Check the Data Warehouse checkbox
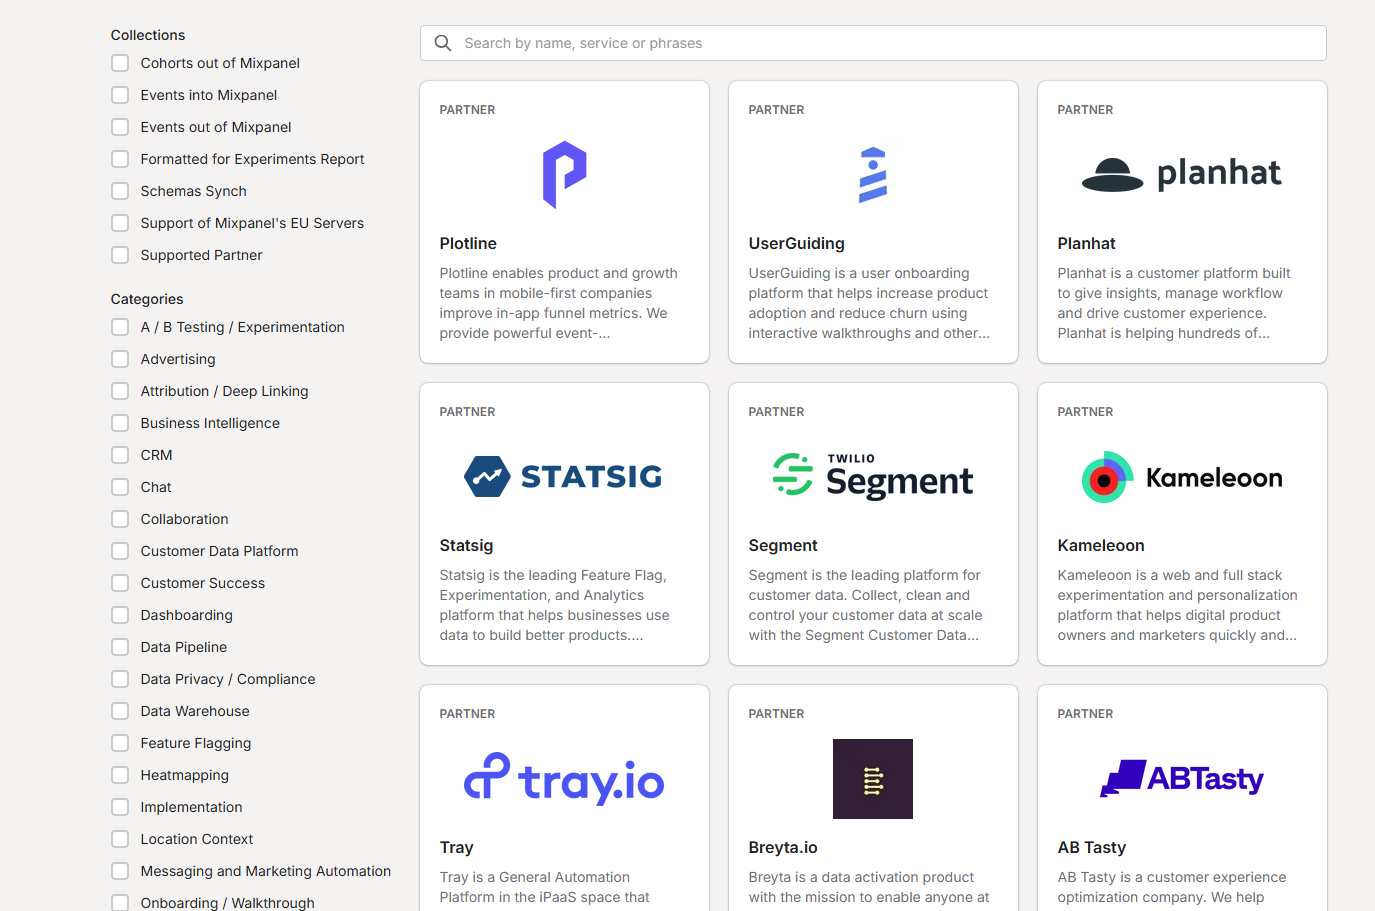 pyautogui.click(x=120, y=711)
